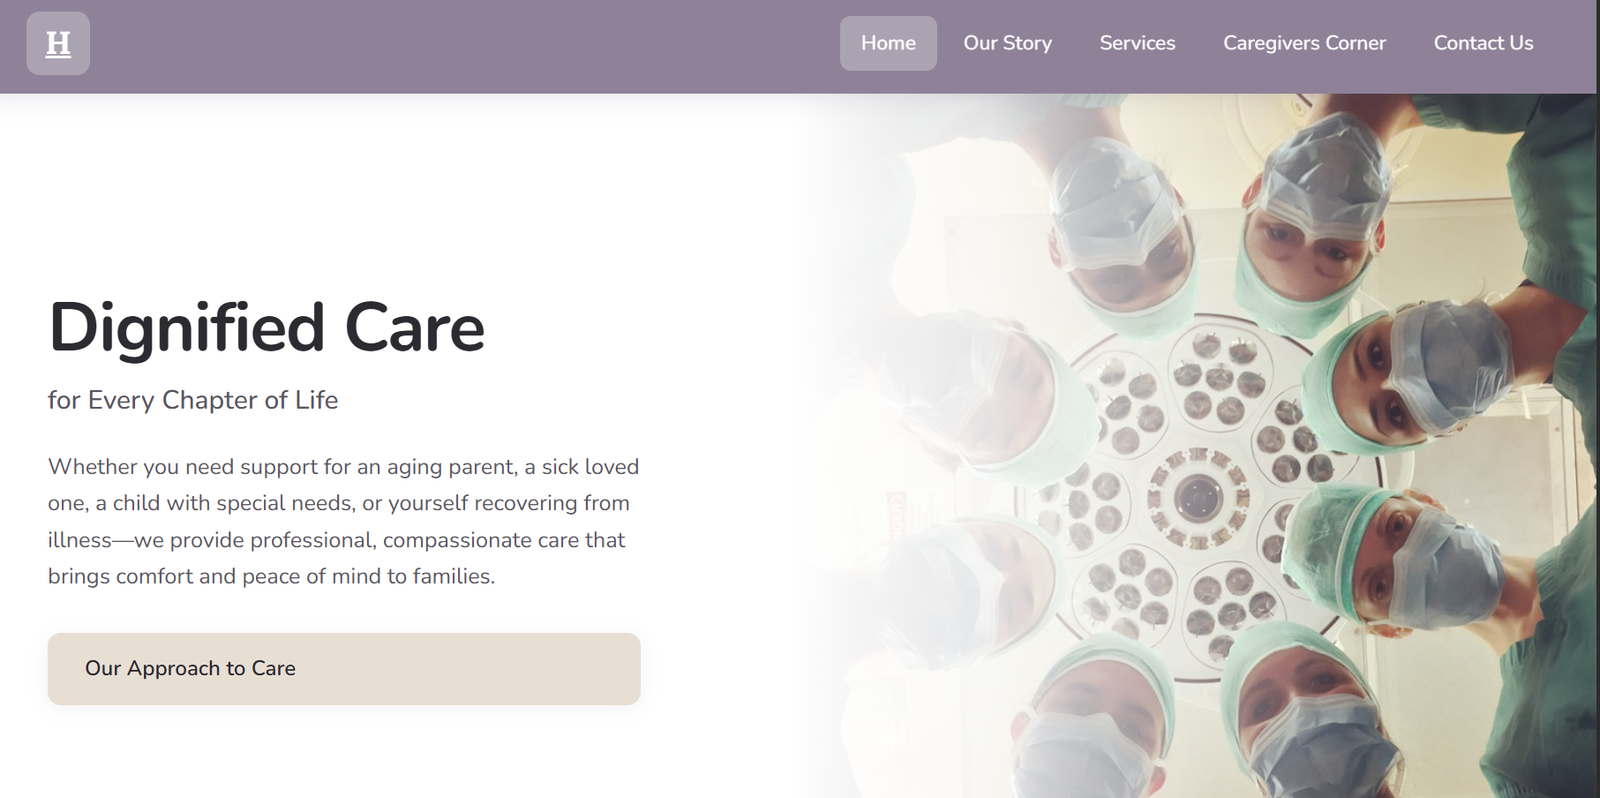Click the central lens of the surgical lamp
1600x798 pixels.
coord(1197,495)
